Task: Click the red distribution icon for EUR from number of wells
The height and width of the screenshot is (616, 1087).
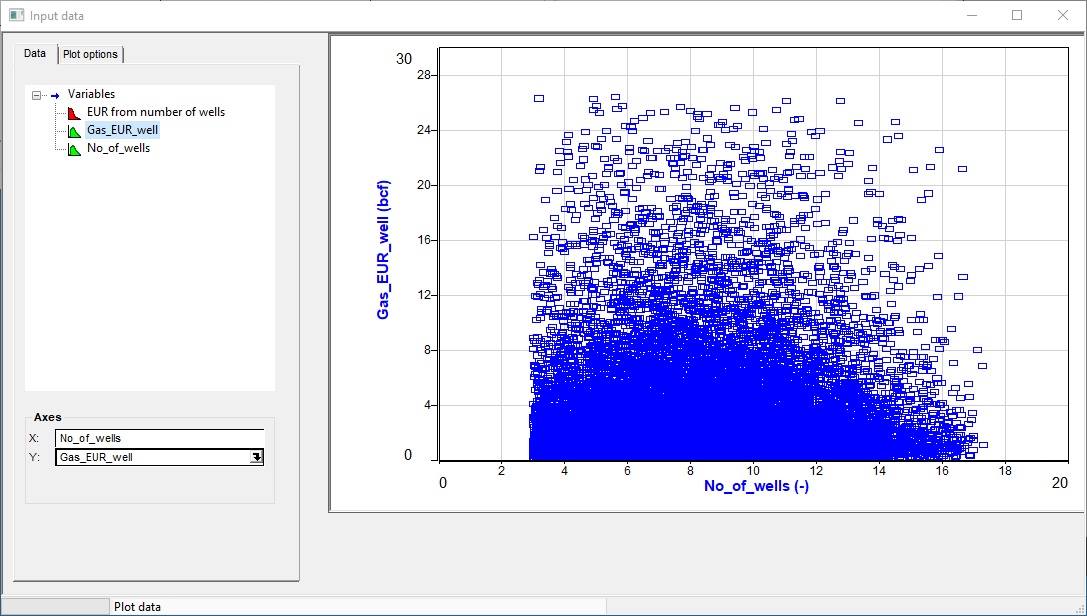Action: 75,112
